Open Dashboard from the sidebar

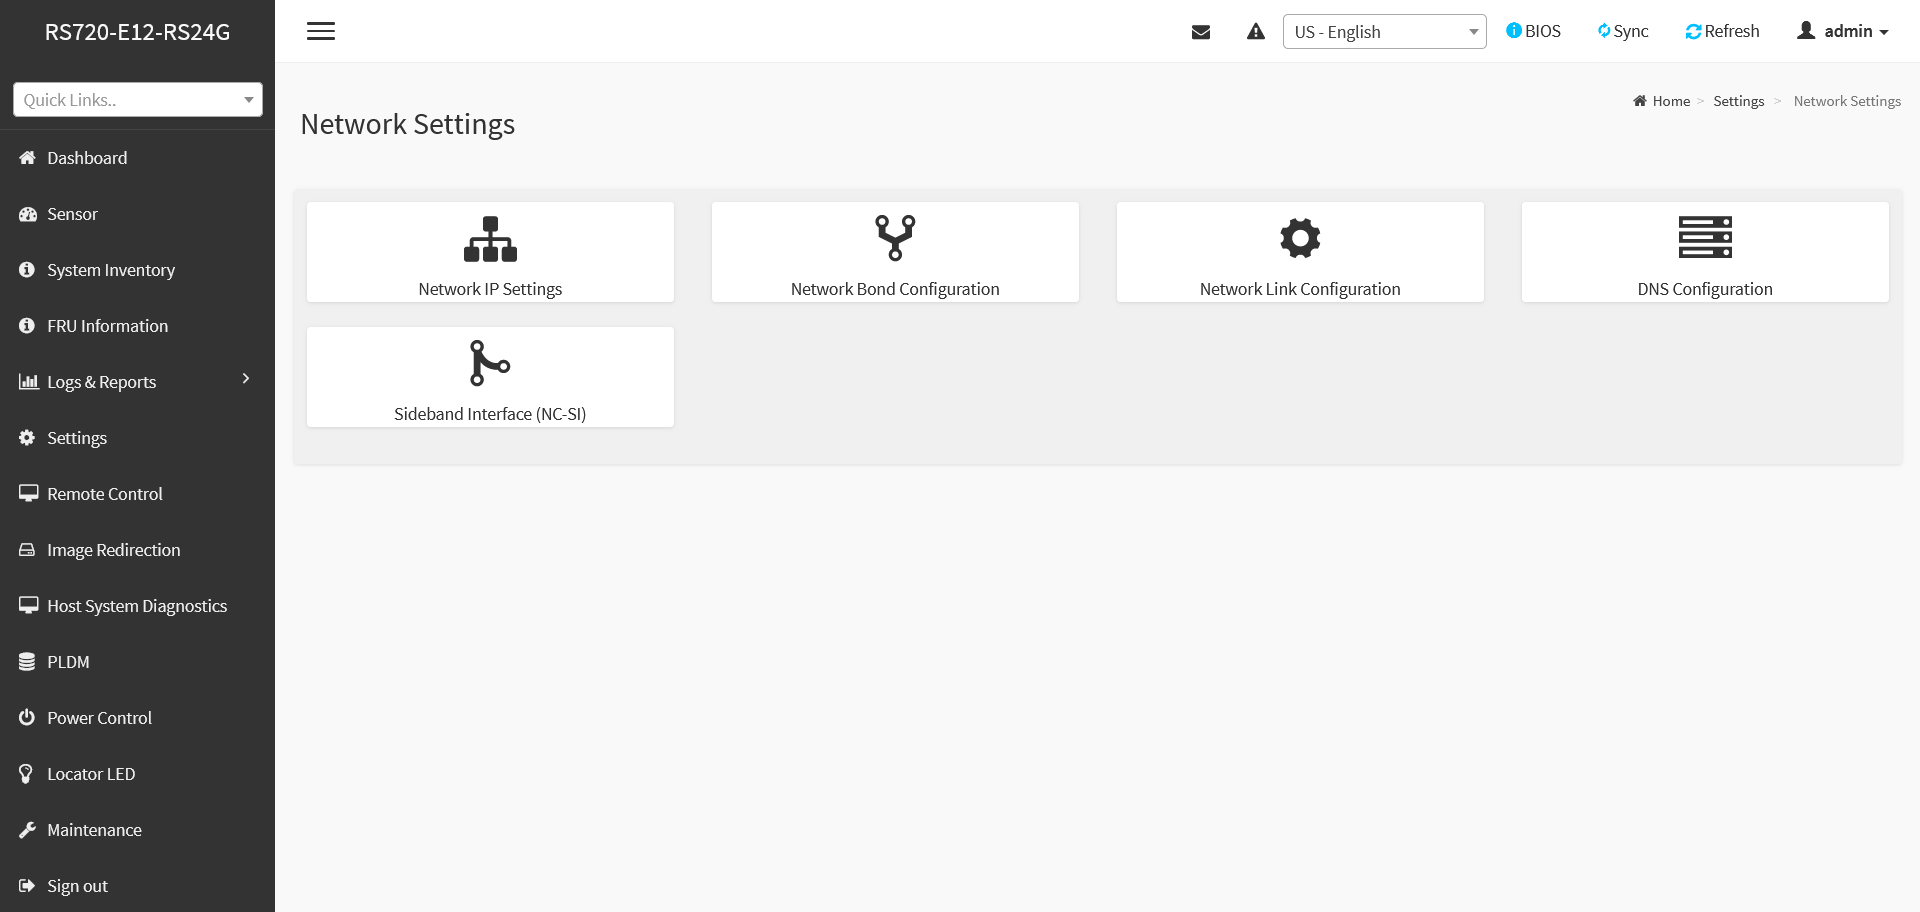[87, 158]
